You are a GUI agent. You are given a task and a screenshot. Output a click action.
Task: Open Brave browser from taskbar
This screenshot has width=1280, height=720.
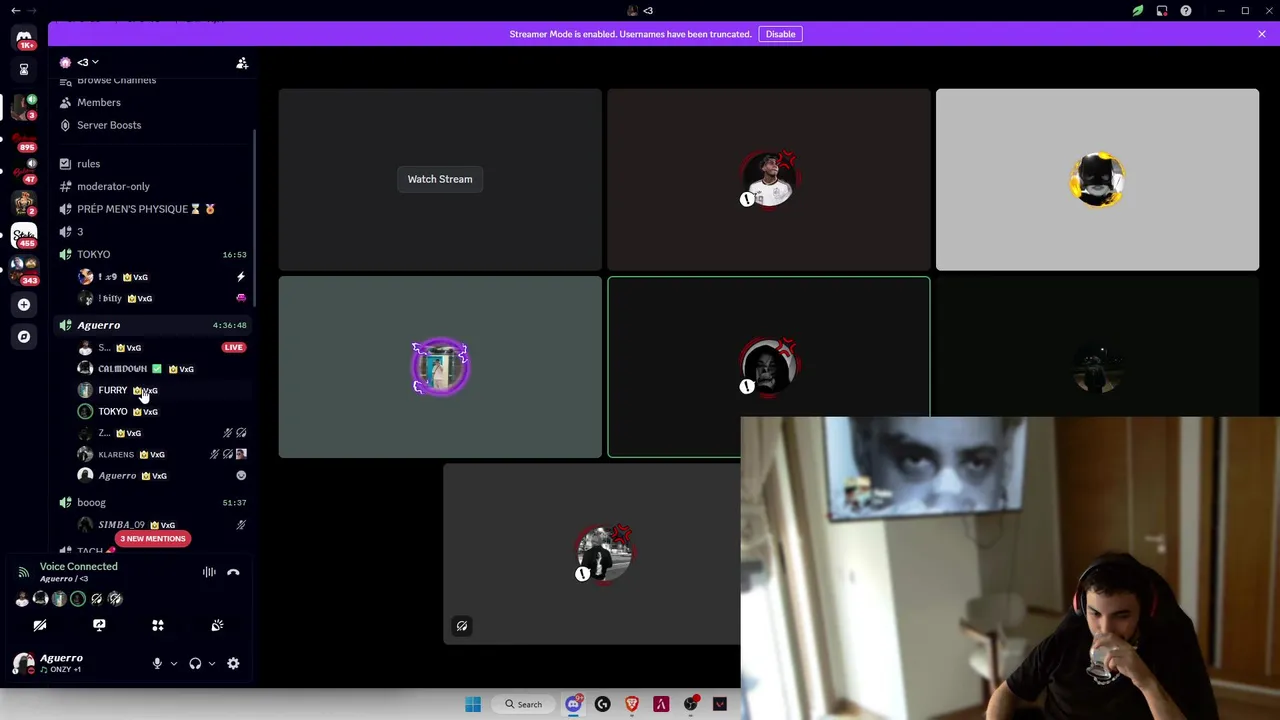(632, 704)
